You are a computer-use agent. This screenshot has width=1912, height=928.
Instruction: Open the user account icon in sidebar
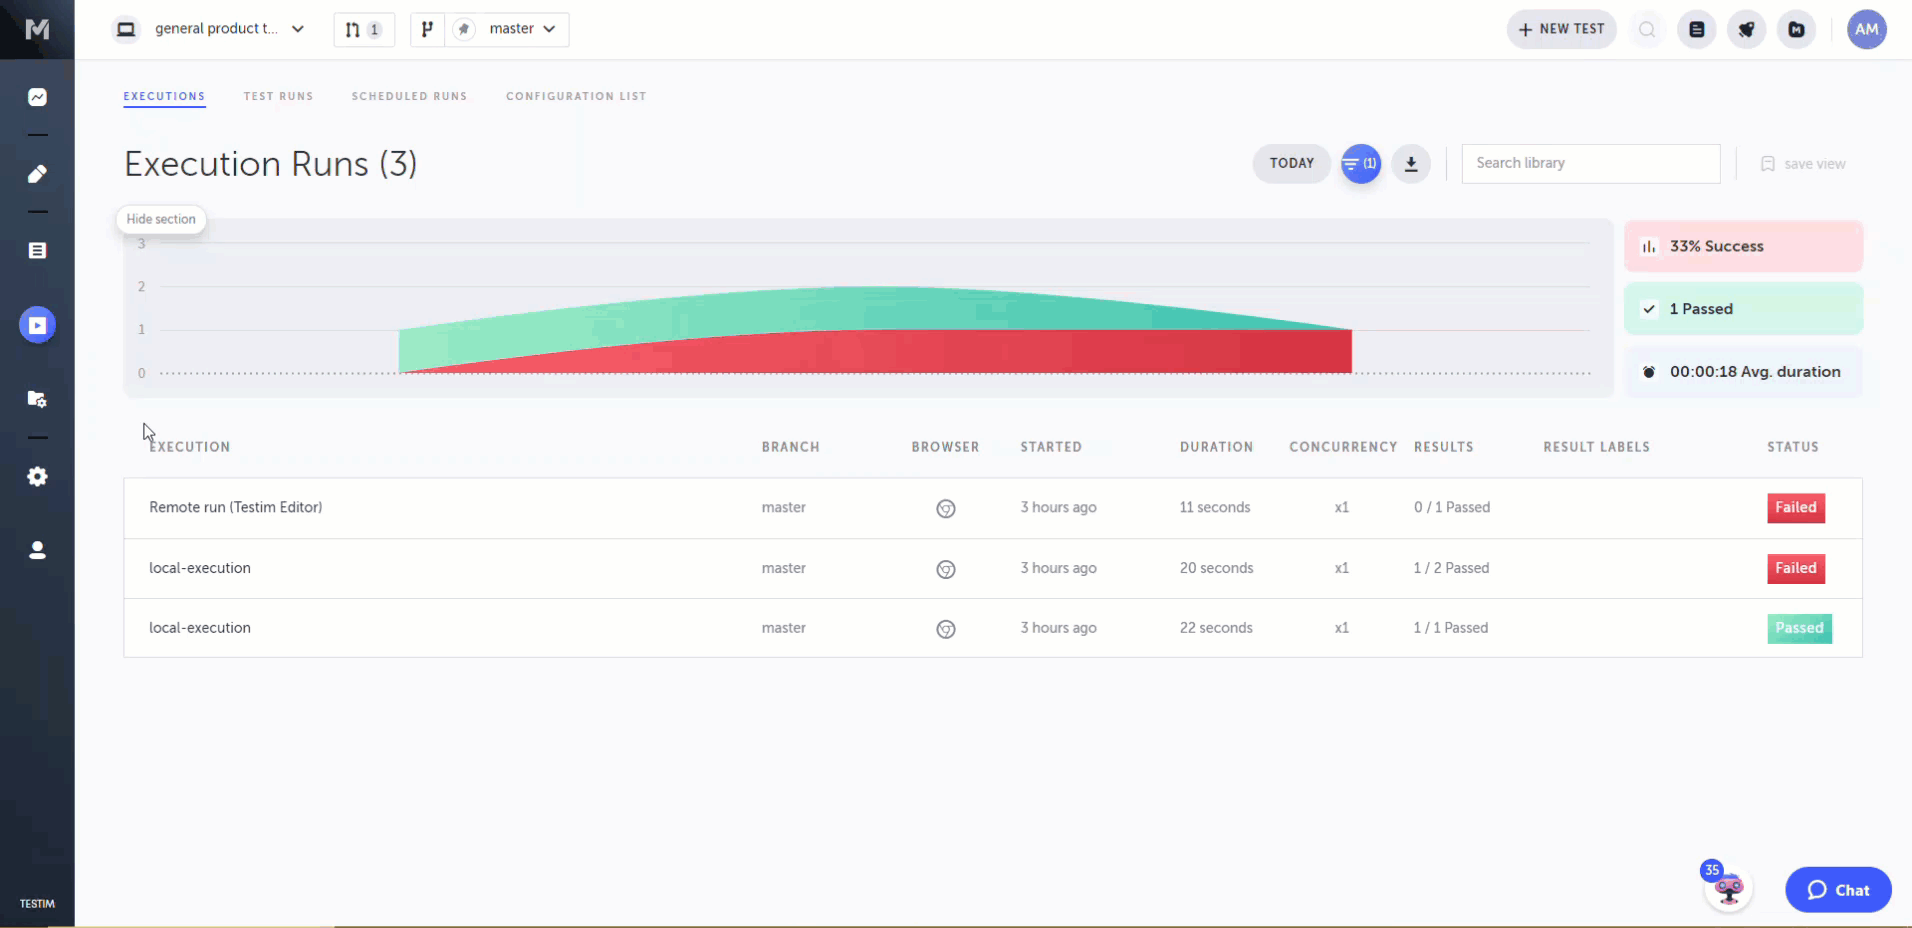tap(37, 550)
